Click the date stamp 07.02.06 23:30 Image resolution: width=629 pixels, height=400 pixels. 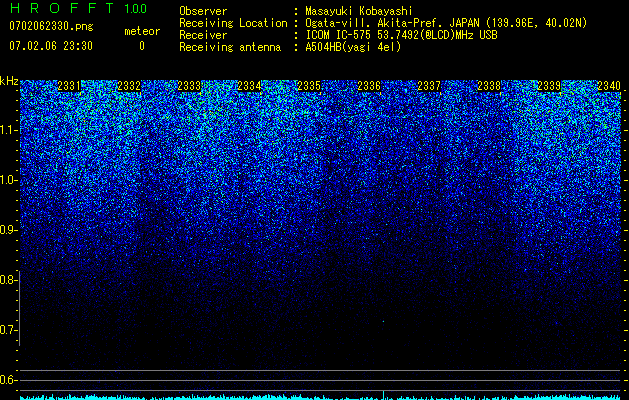pos(51,46)
